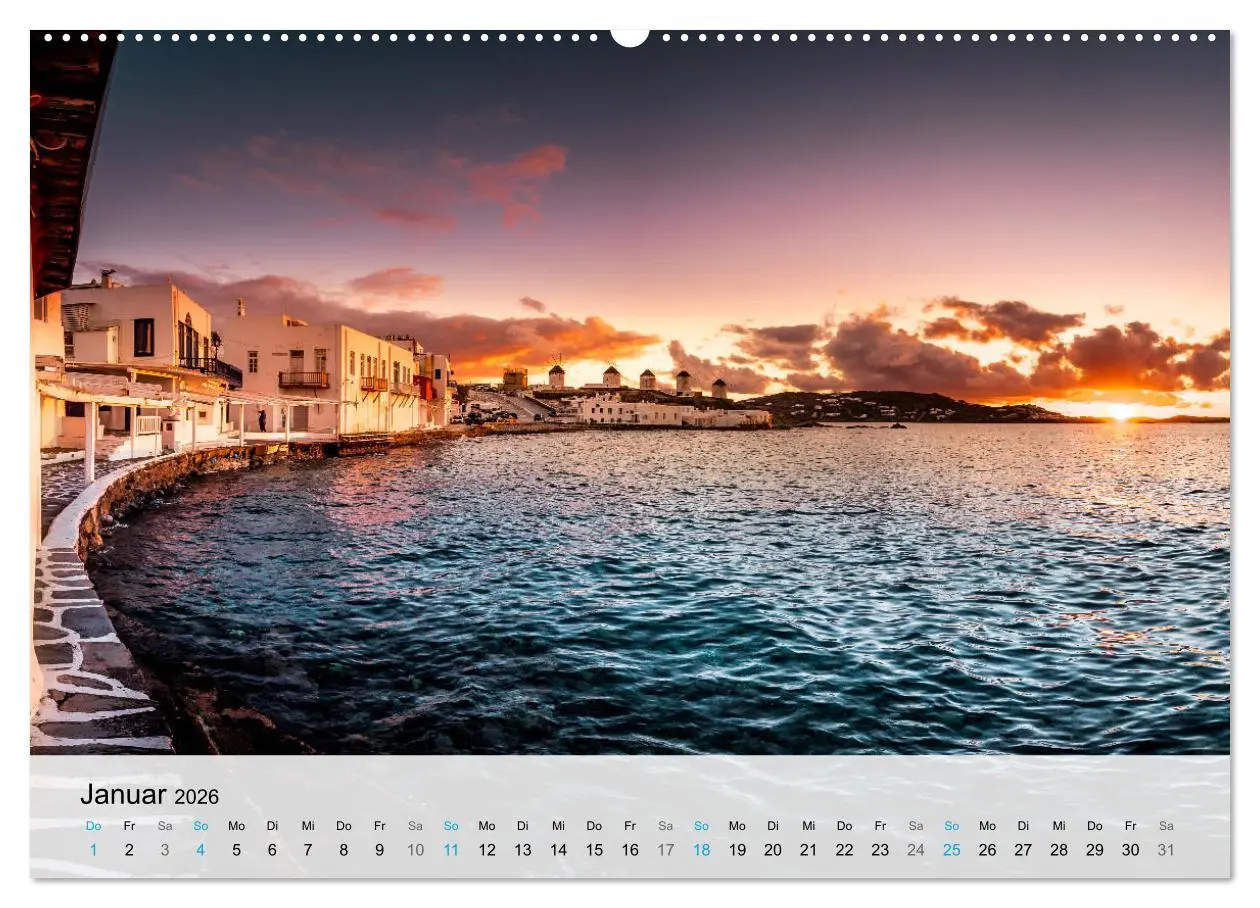Select date 11 shown in blue

(x=451, y=851)
